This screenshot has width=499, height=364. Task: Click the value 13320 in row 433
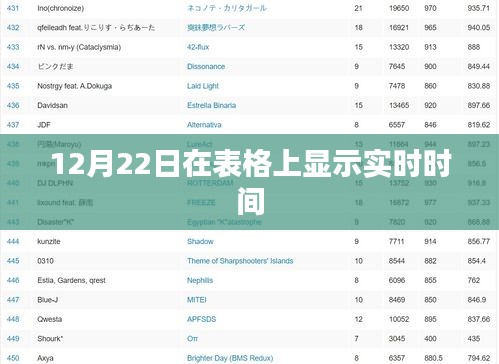click(x=399, y=47)
